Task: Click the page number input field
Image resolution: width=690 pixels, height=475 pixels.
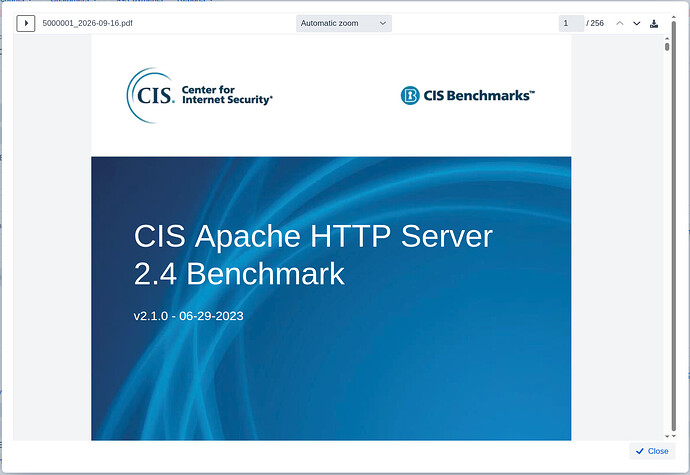Action: coord(571,23)
